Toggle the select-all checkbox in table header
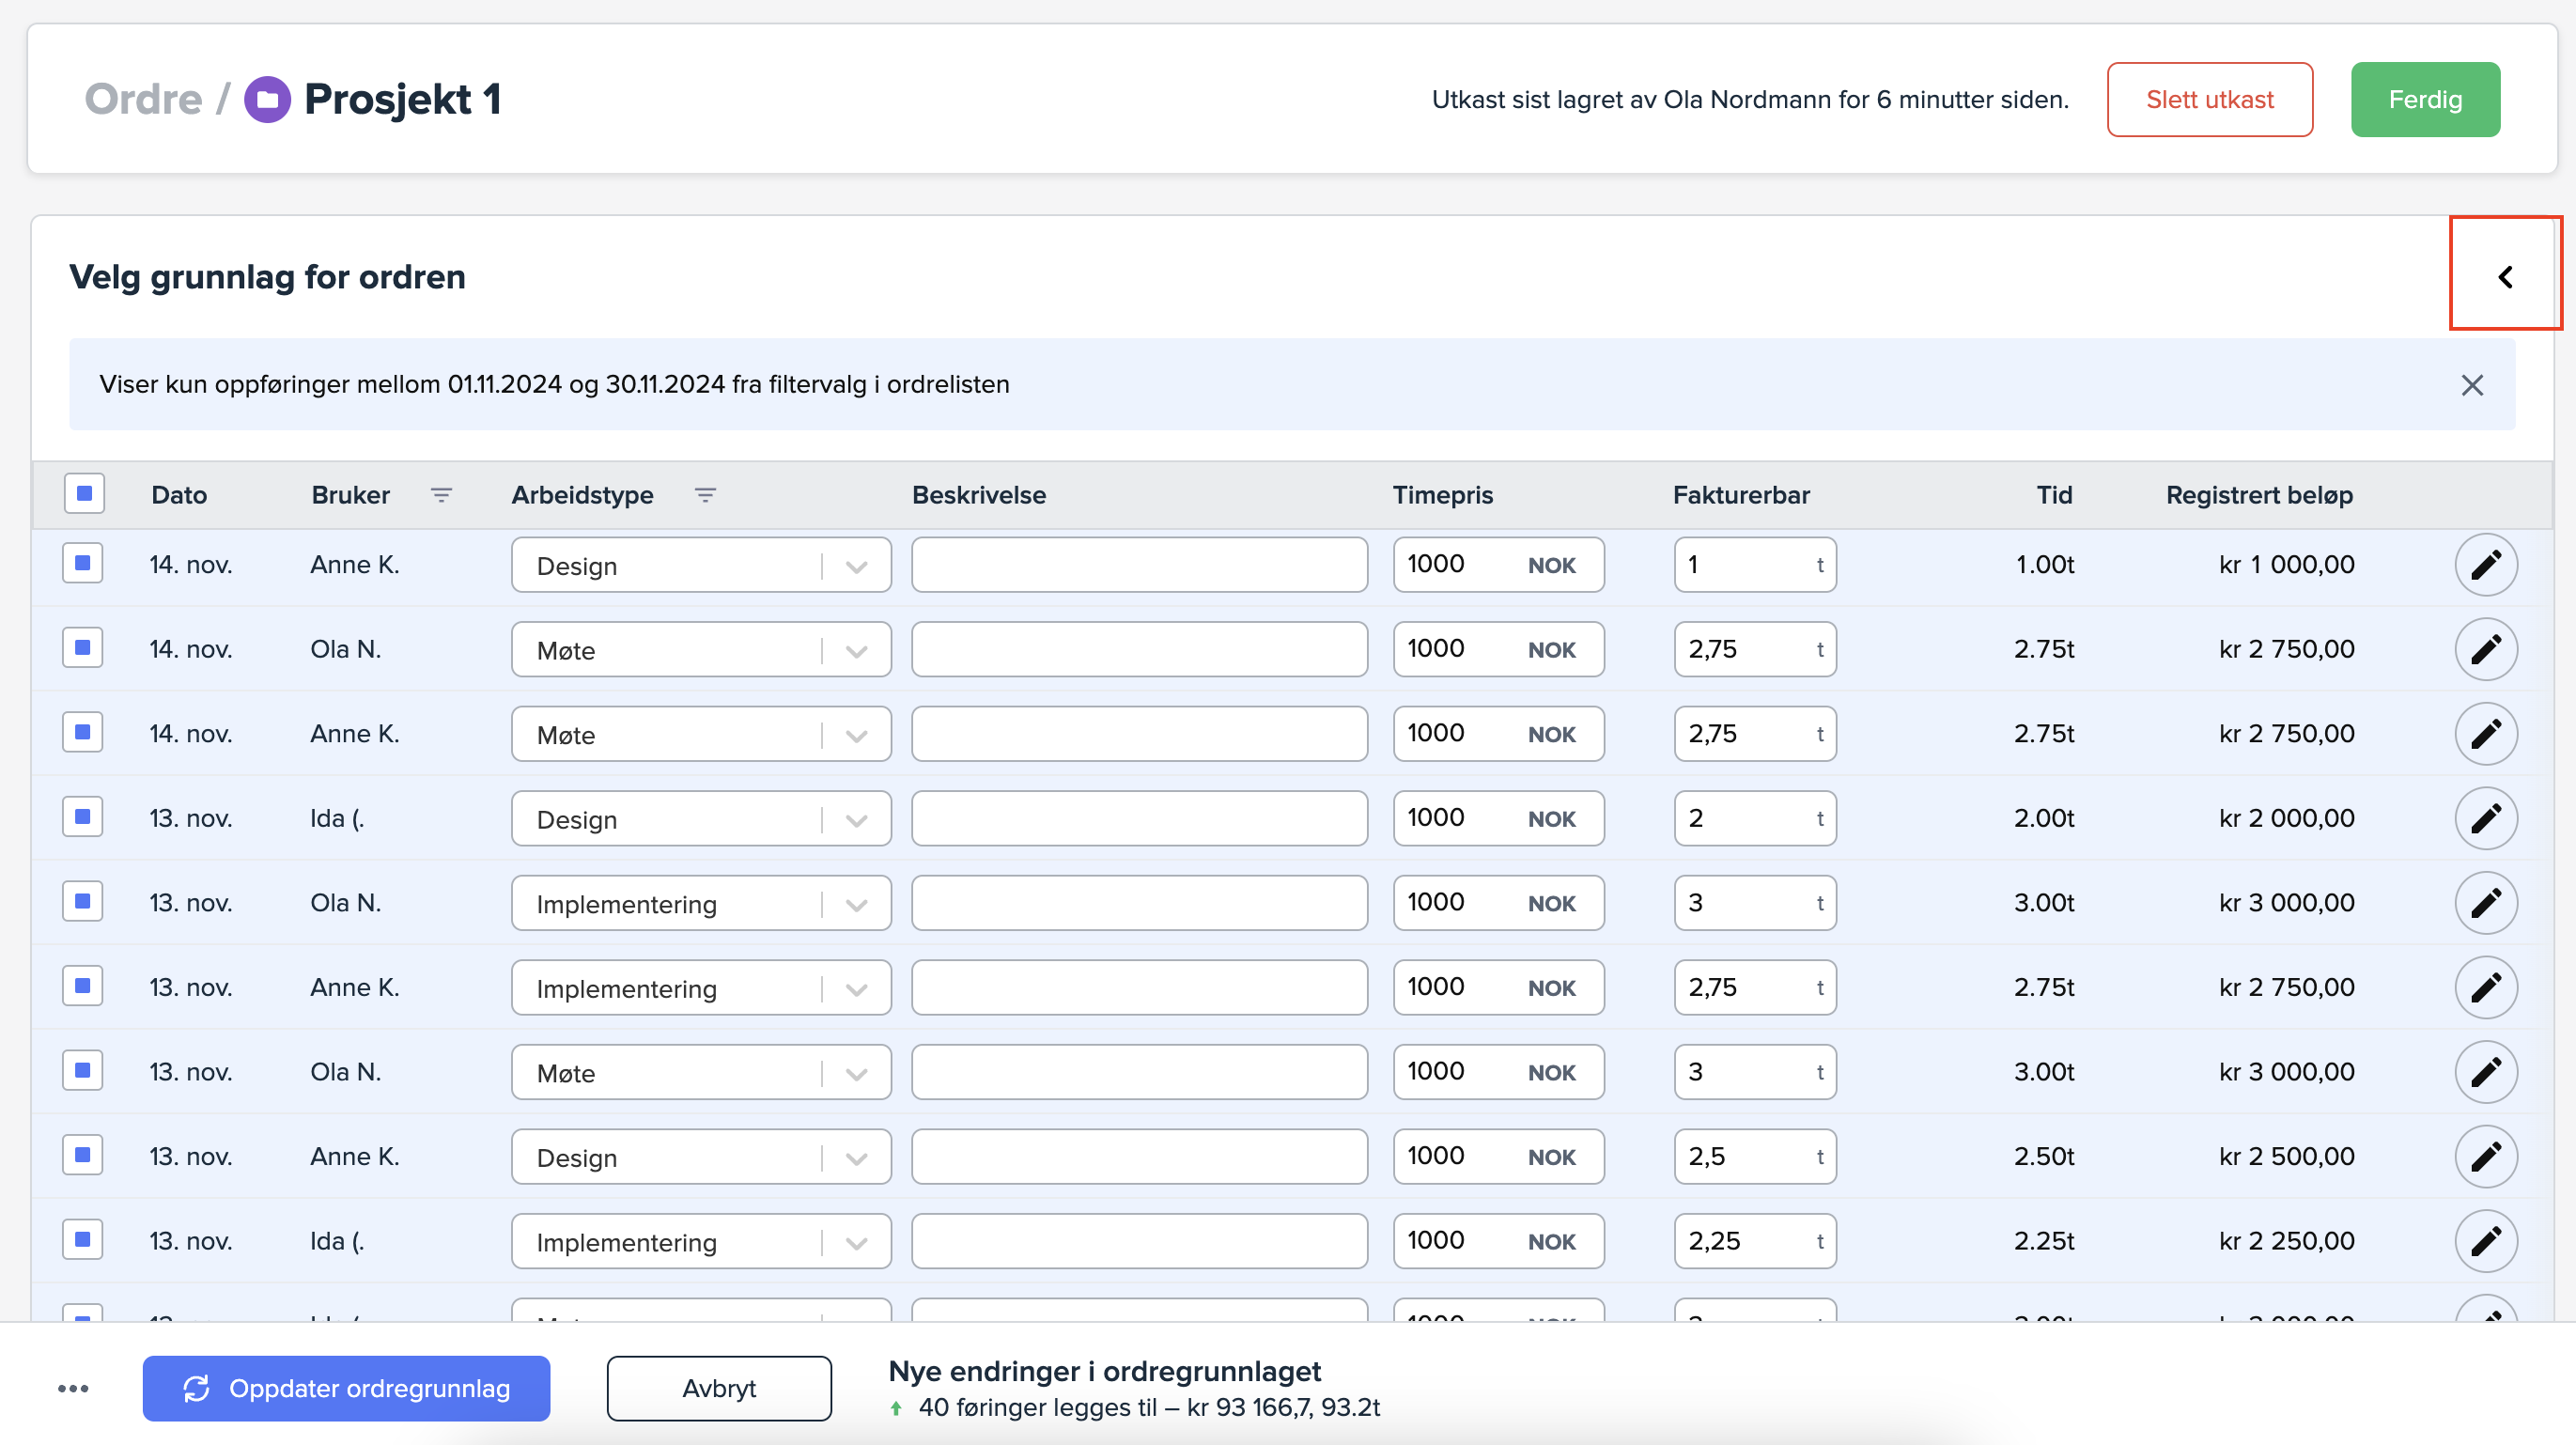 tap(84, 494)
